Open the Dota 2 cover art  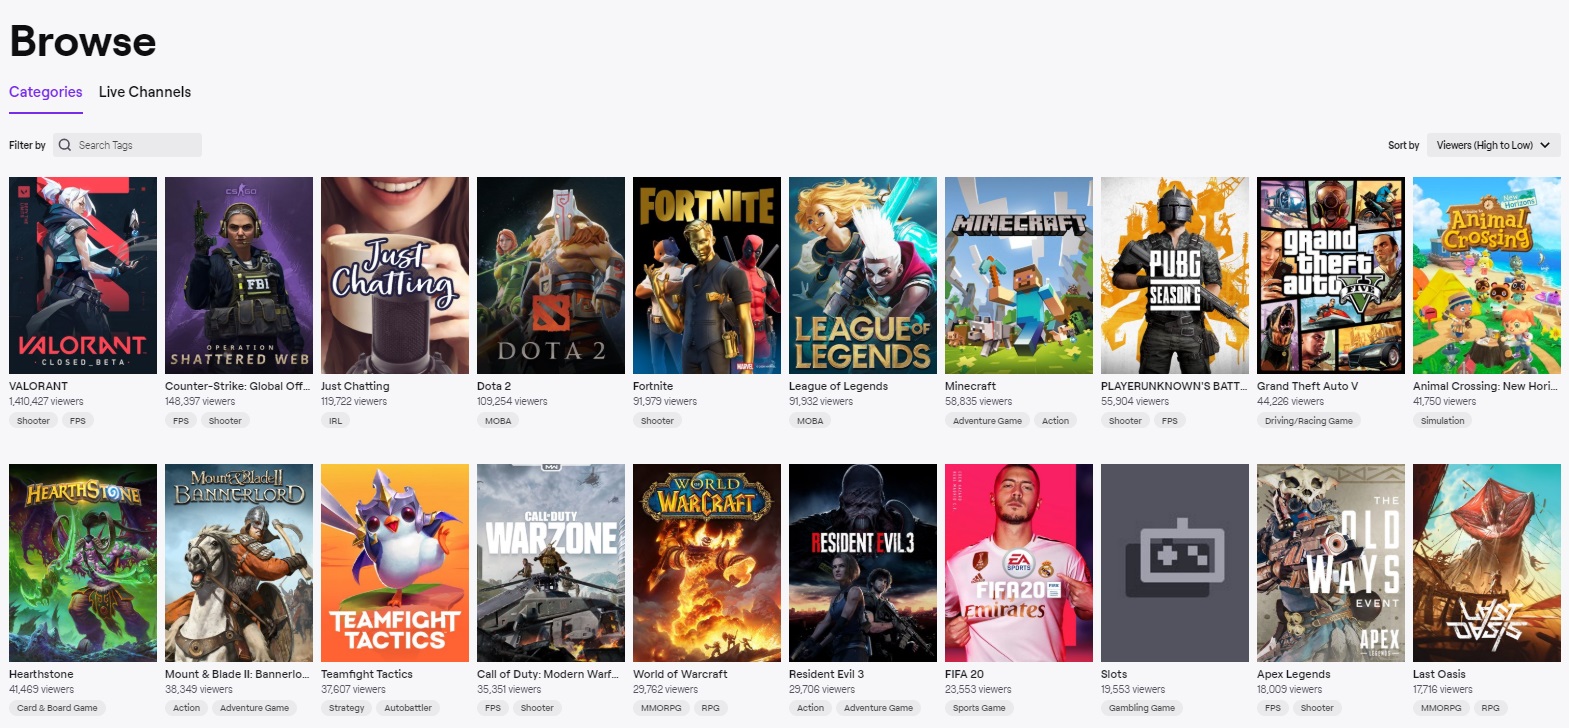tap(551, 275)
